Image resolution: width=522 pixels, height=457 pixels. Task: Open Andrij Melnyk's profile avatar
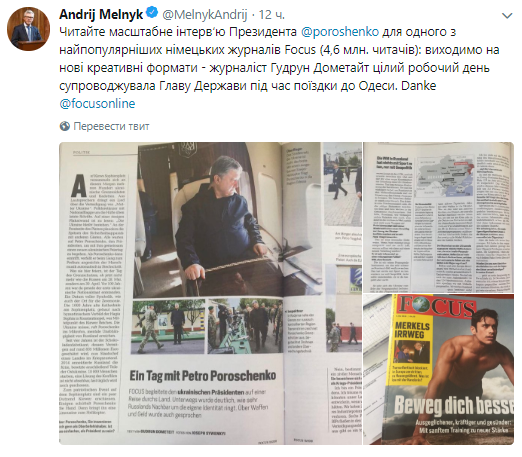click(29, 29)
